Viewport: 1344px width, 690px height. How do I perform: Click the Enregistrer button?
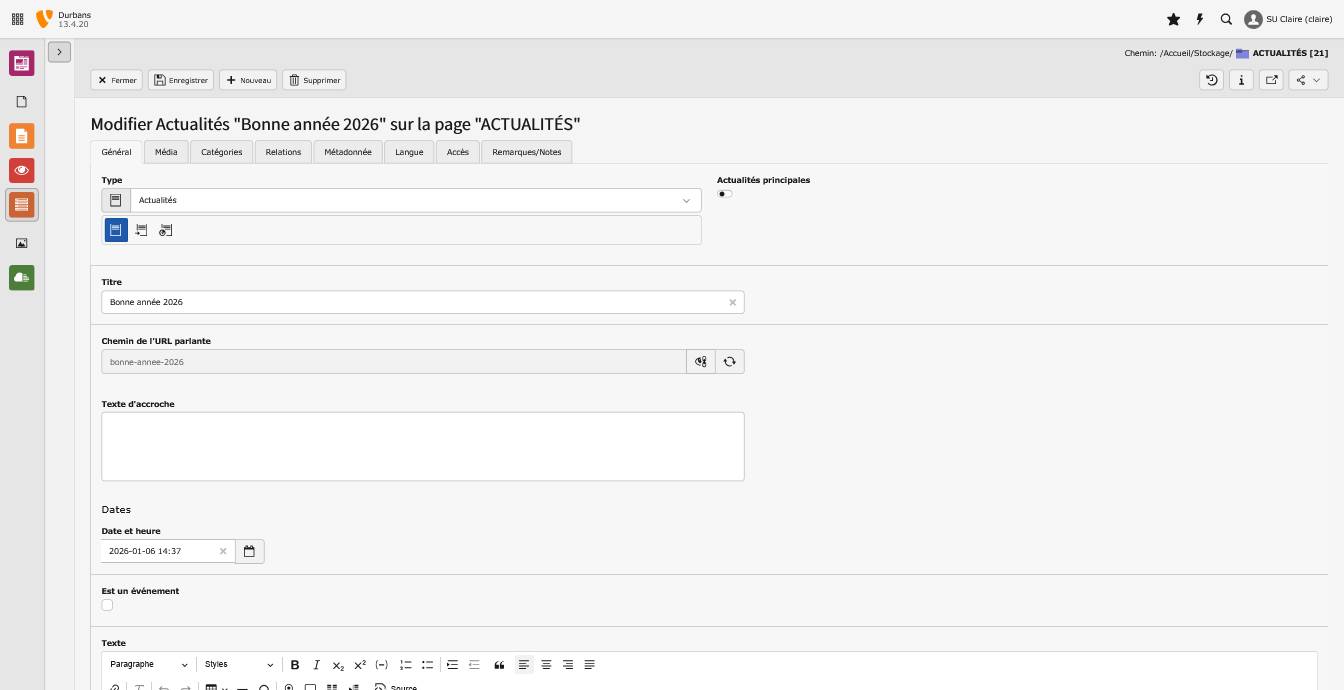click(181, 80)
